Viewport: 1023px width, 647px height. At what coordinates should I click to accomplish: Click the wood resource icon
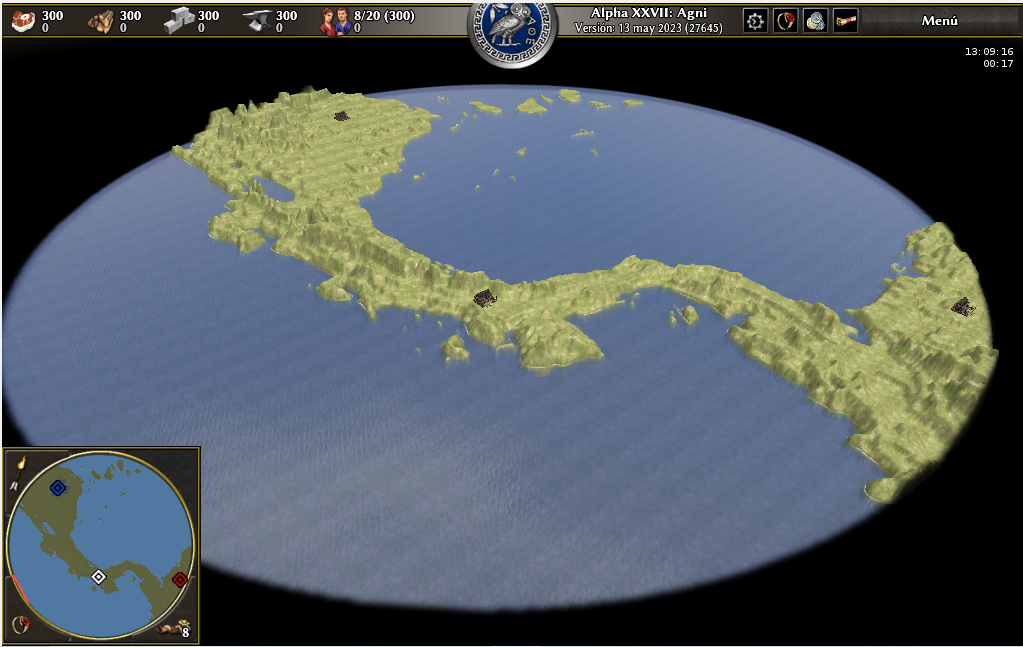pos(100,21)
